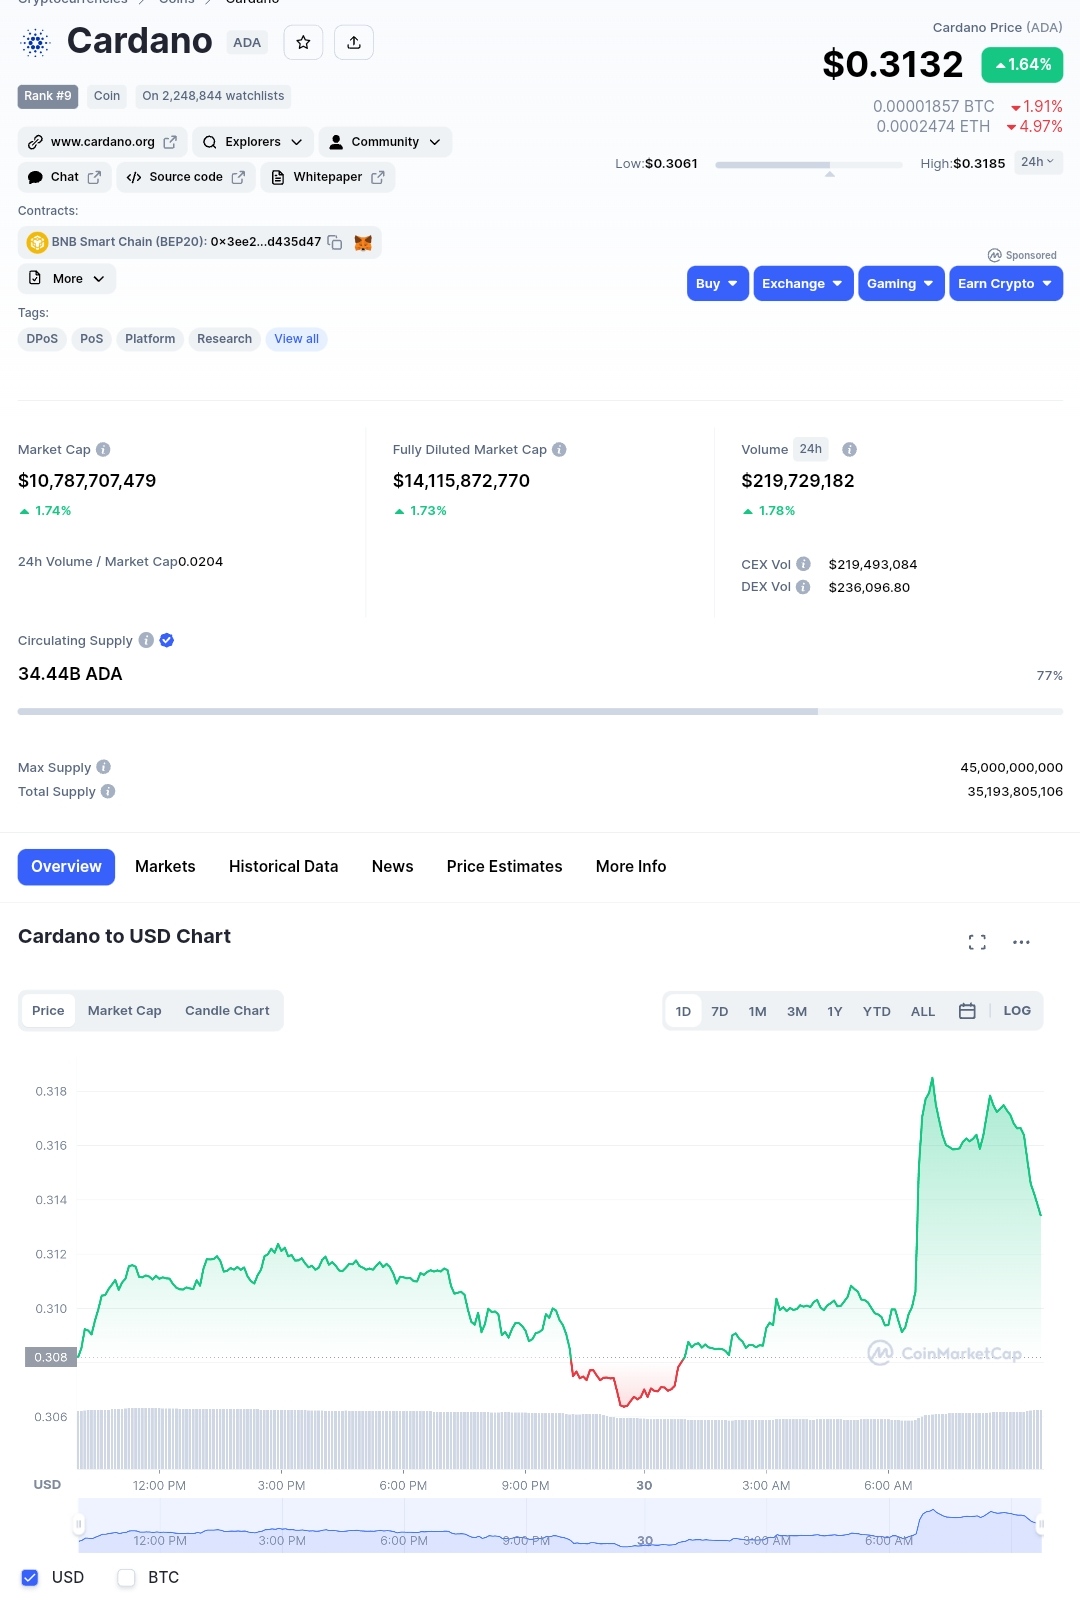The width and height of the screenshot is (1080, 1614).
Task: Click View all tags
Action: 296,339
